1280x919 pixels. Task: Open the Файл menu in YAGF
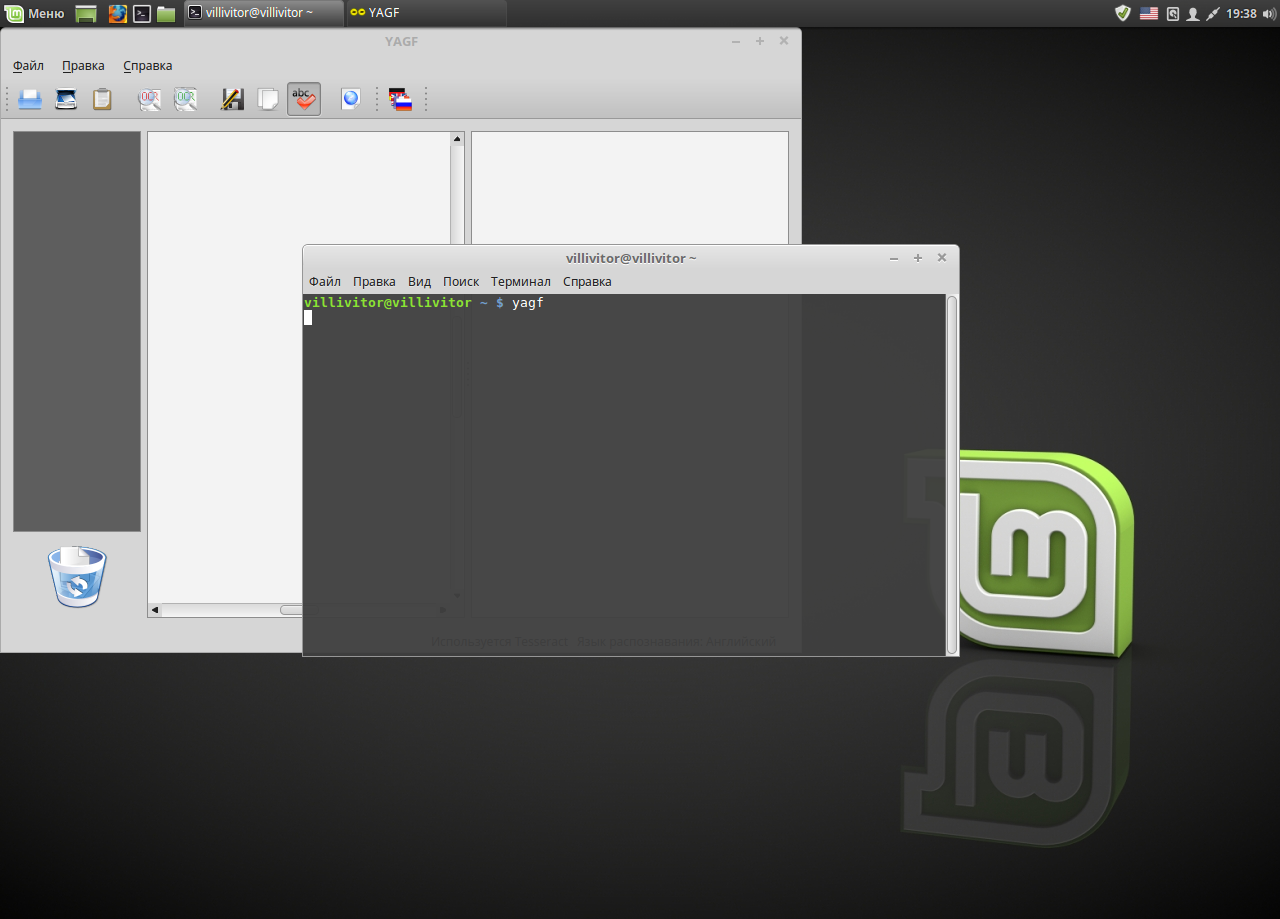28,66
